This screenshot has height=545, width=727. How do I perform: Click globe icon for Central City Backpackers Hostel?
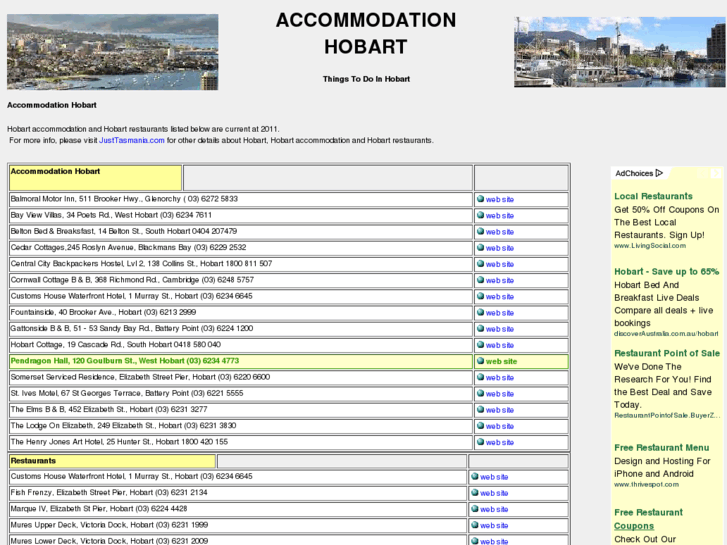(480, 264)
